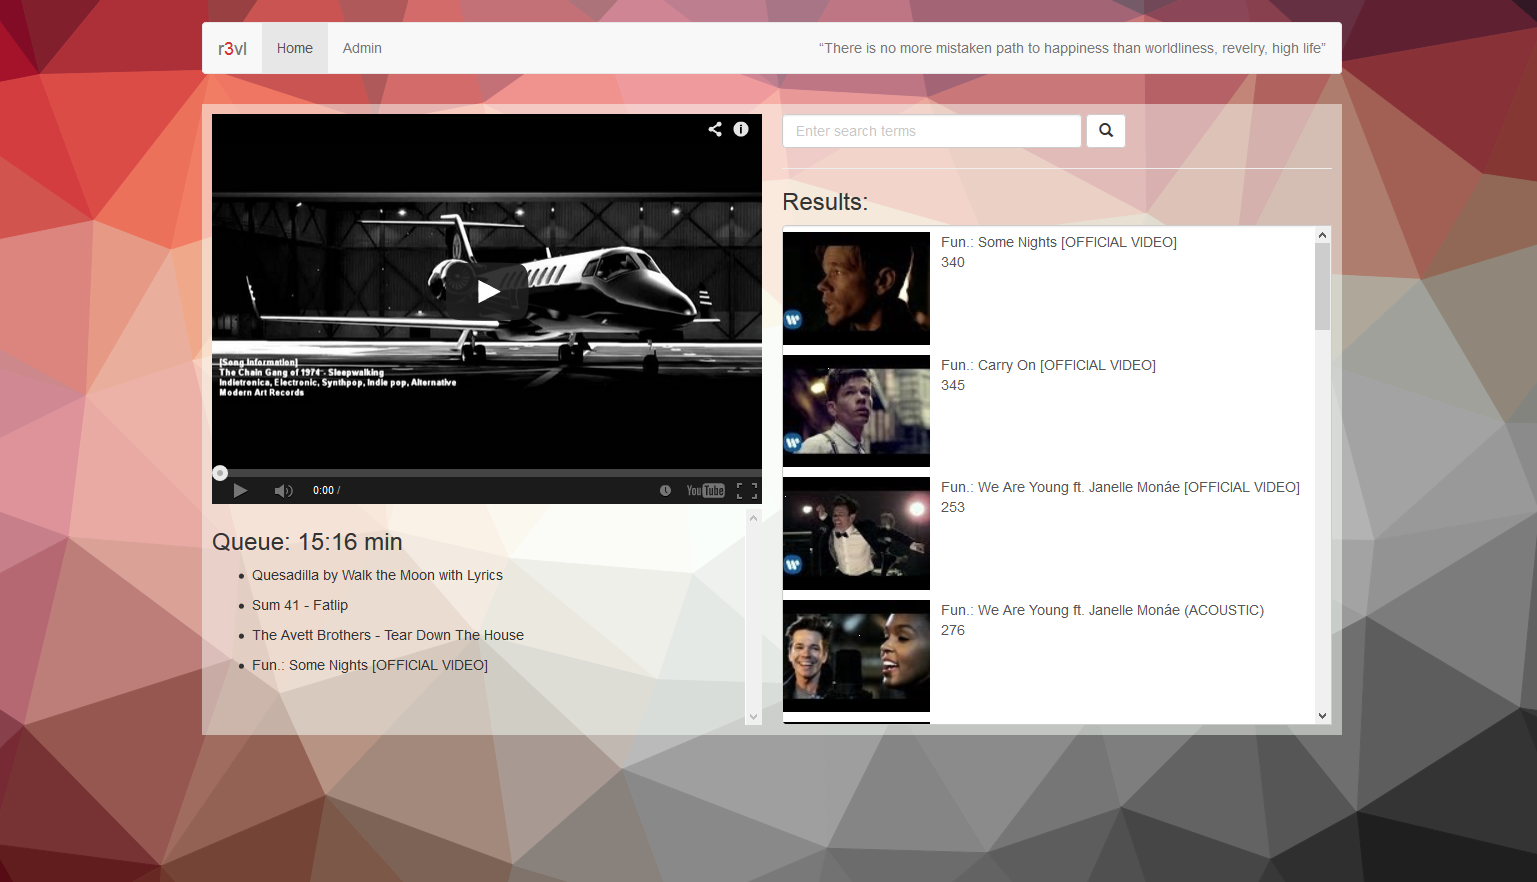
Task: Click queue item 'Quesadilla by Walk the Moon with Lyrics'
Action: (x=377, y=575)
